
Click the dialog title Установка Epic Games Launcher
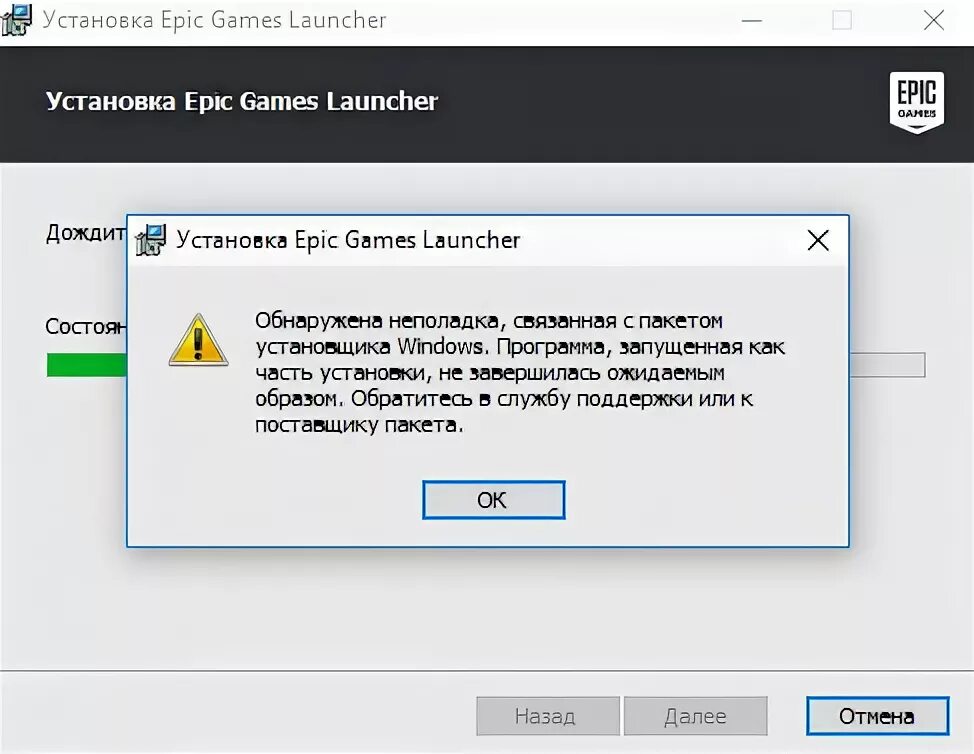click(348, 240)
